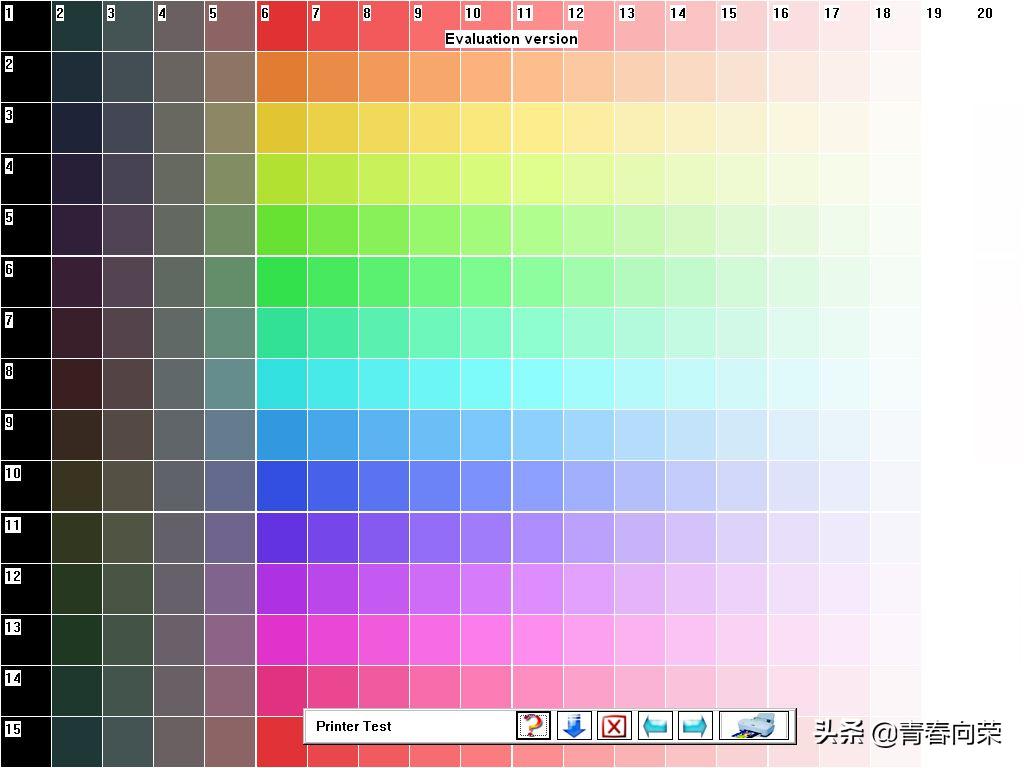Click the black swatch labeled 5 in column 1
Viewport: 1024px width, 768px height.
(x=25, y=230)
